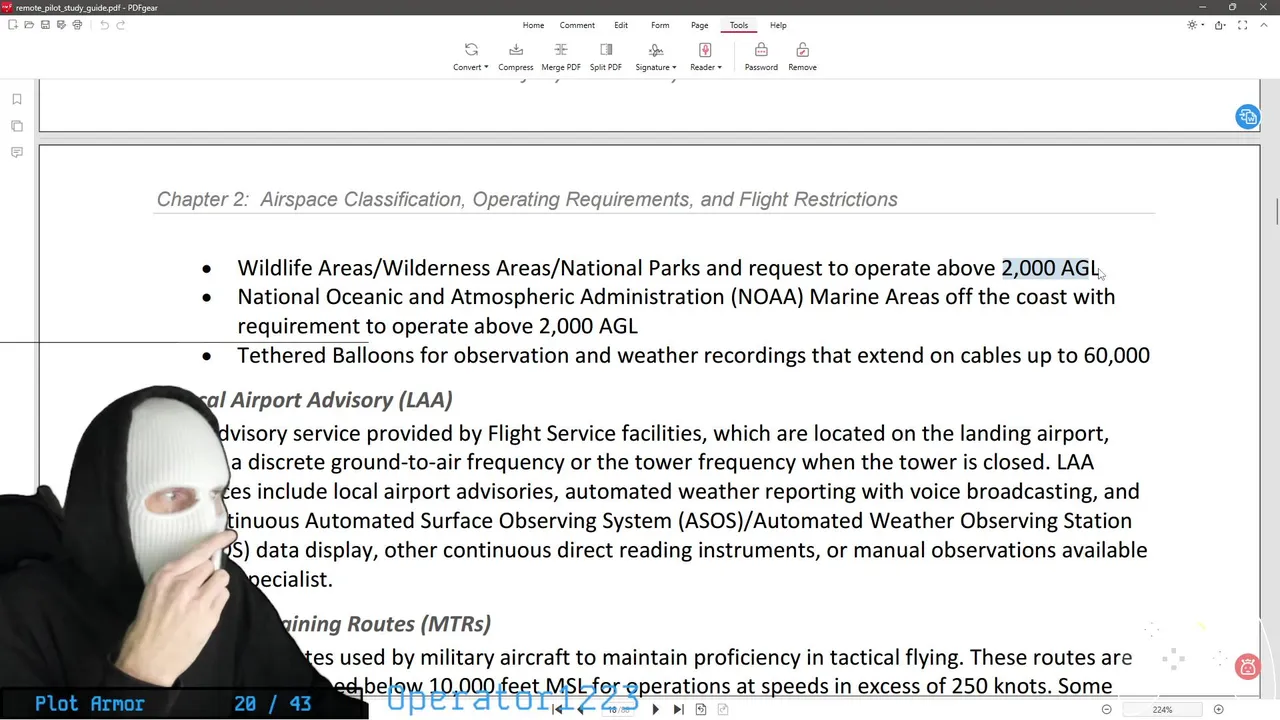Click the Save As icon in quick toolbar

(61, 25)
